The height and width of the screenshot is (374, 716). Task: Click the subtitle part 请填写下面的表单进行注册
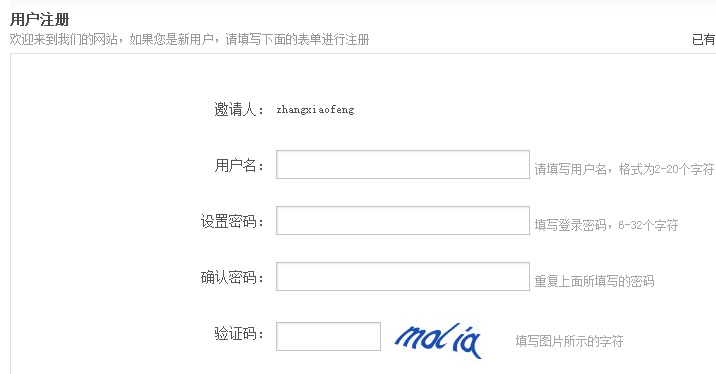(297, 40)
